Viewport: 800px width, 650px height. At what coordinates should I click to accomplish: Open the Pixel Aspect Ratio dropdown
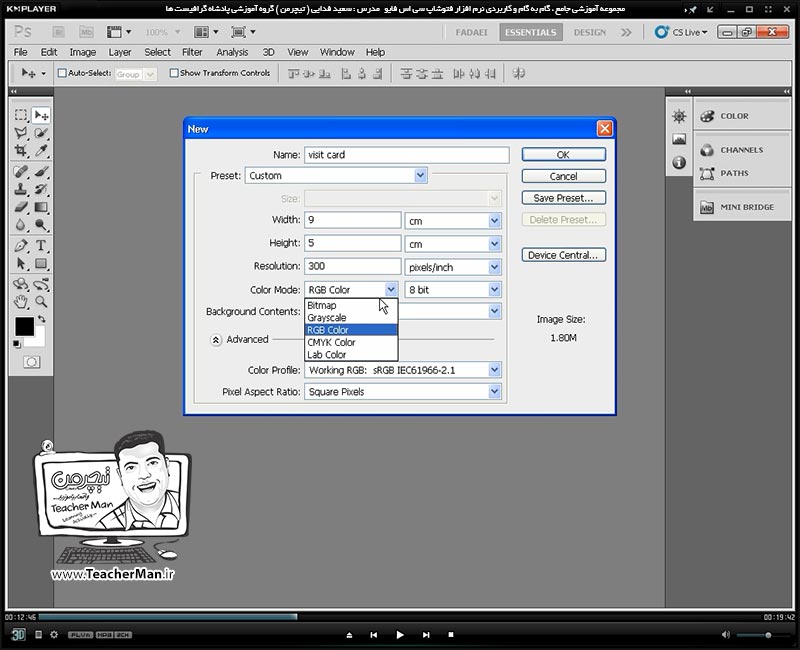403,392
